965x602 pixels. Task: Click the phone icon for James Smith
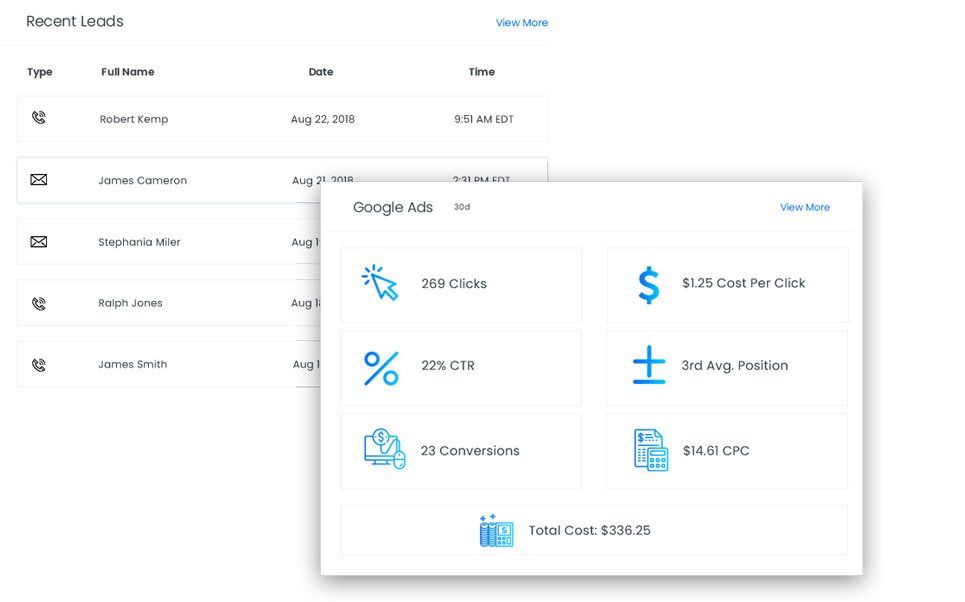point(39,365)
